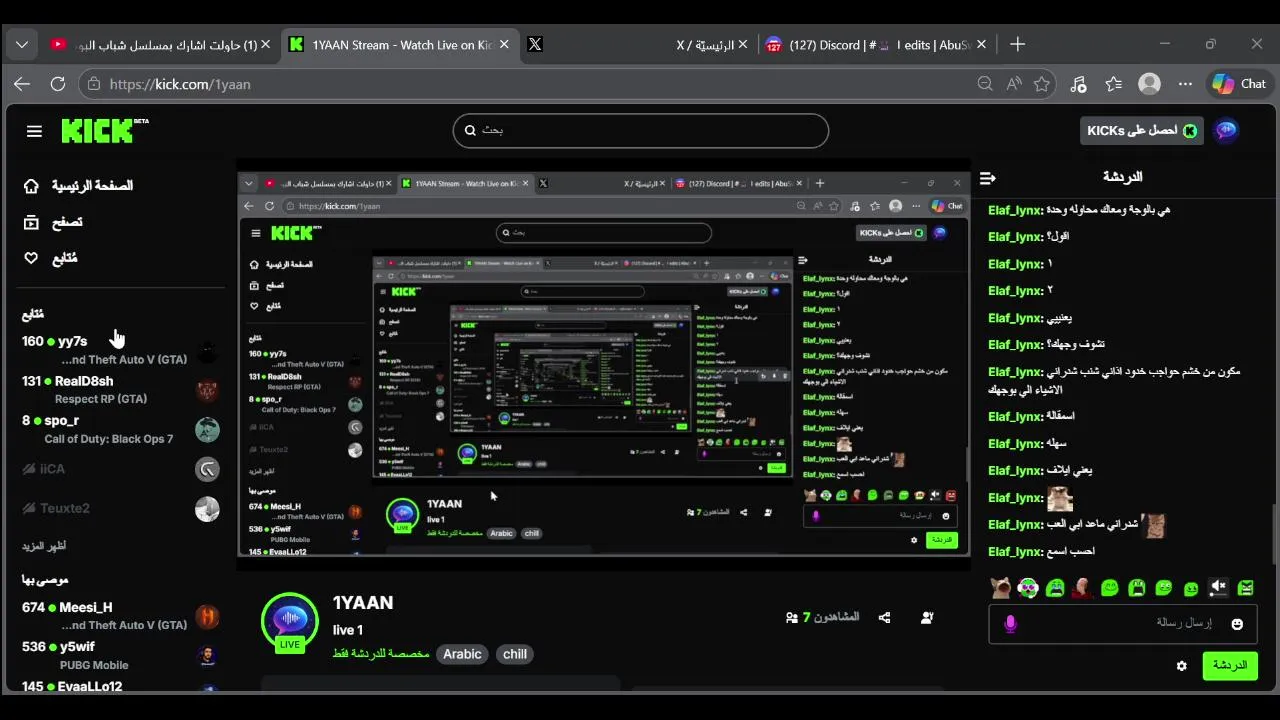Click the Arabic tag
This screenshot has height=720, width=1280.
462,654
